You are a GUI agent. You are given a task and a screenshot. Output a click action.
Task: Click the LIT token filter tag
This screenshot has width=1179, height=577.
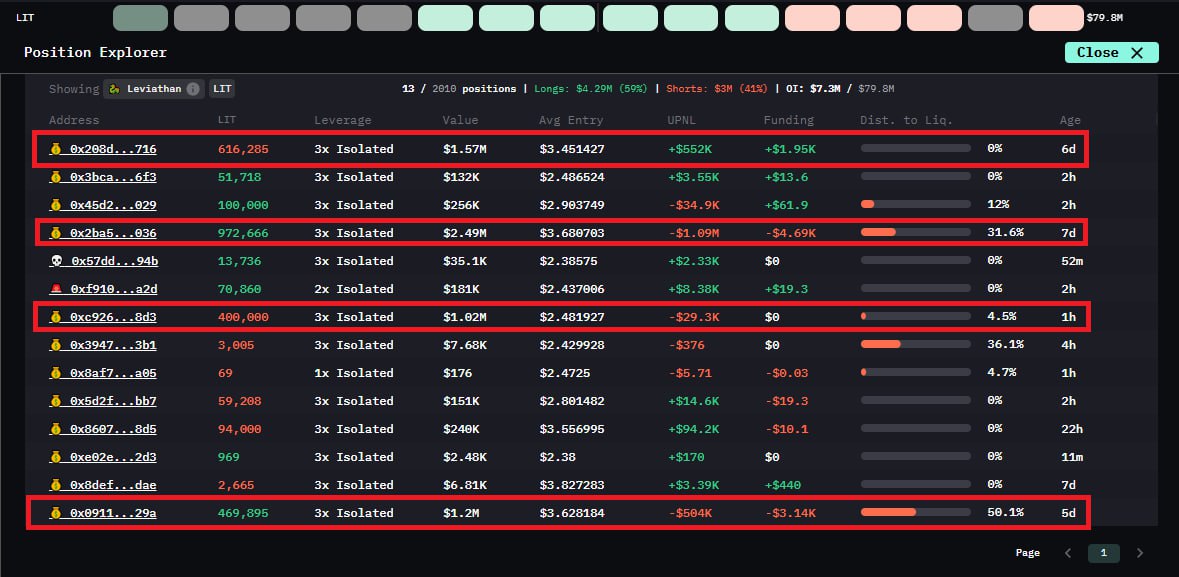[222, 89]
